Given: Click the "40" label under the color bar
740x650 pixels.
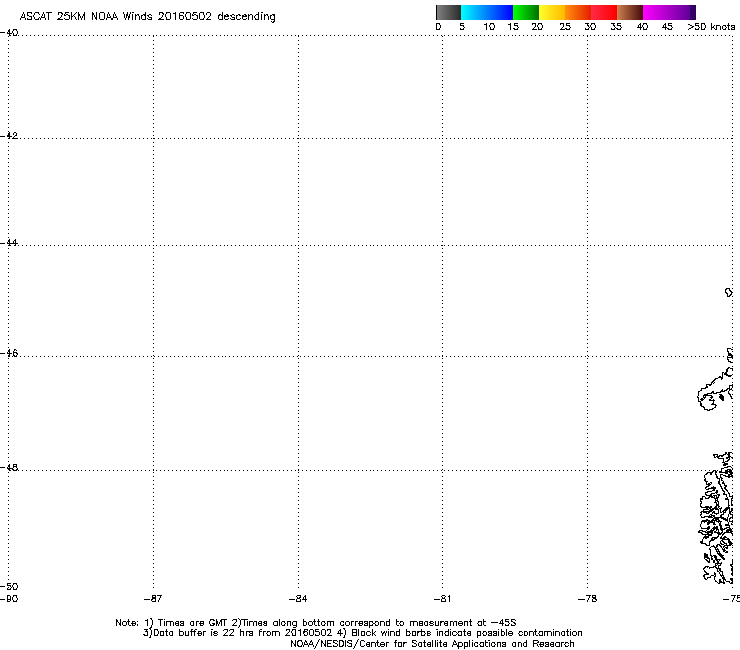Looking at the screenshot, I should click(x=642, y=27).
